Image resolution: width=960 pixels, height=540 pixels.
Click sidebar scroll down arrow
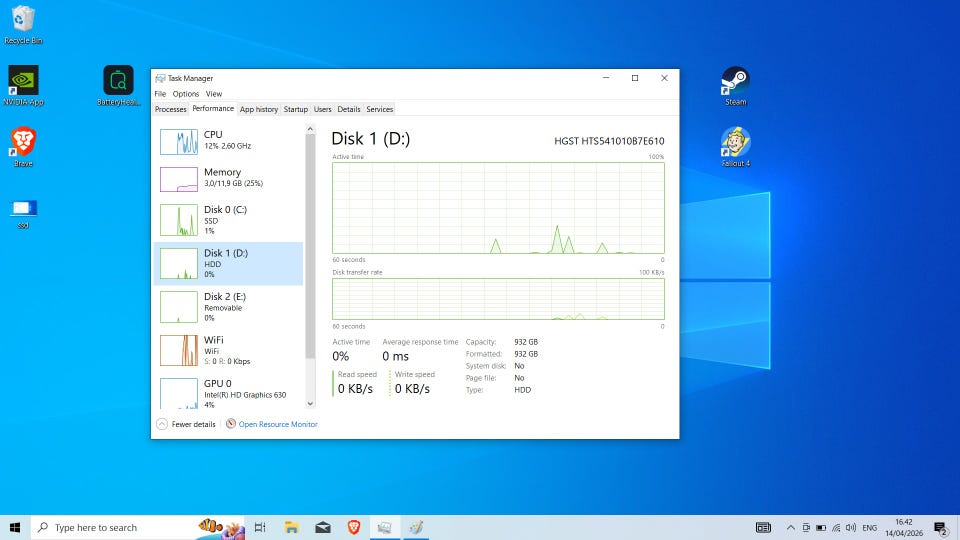[310, 403]
